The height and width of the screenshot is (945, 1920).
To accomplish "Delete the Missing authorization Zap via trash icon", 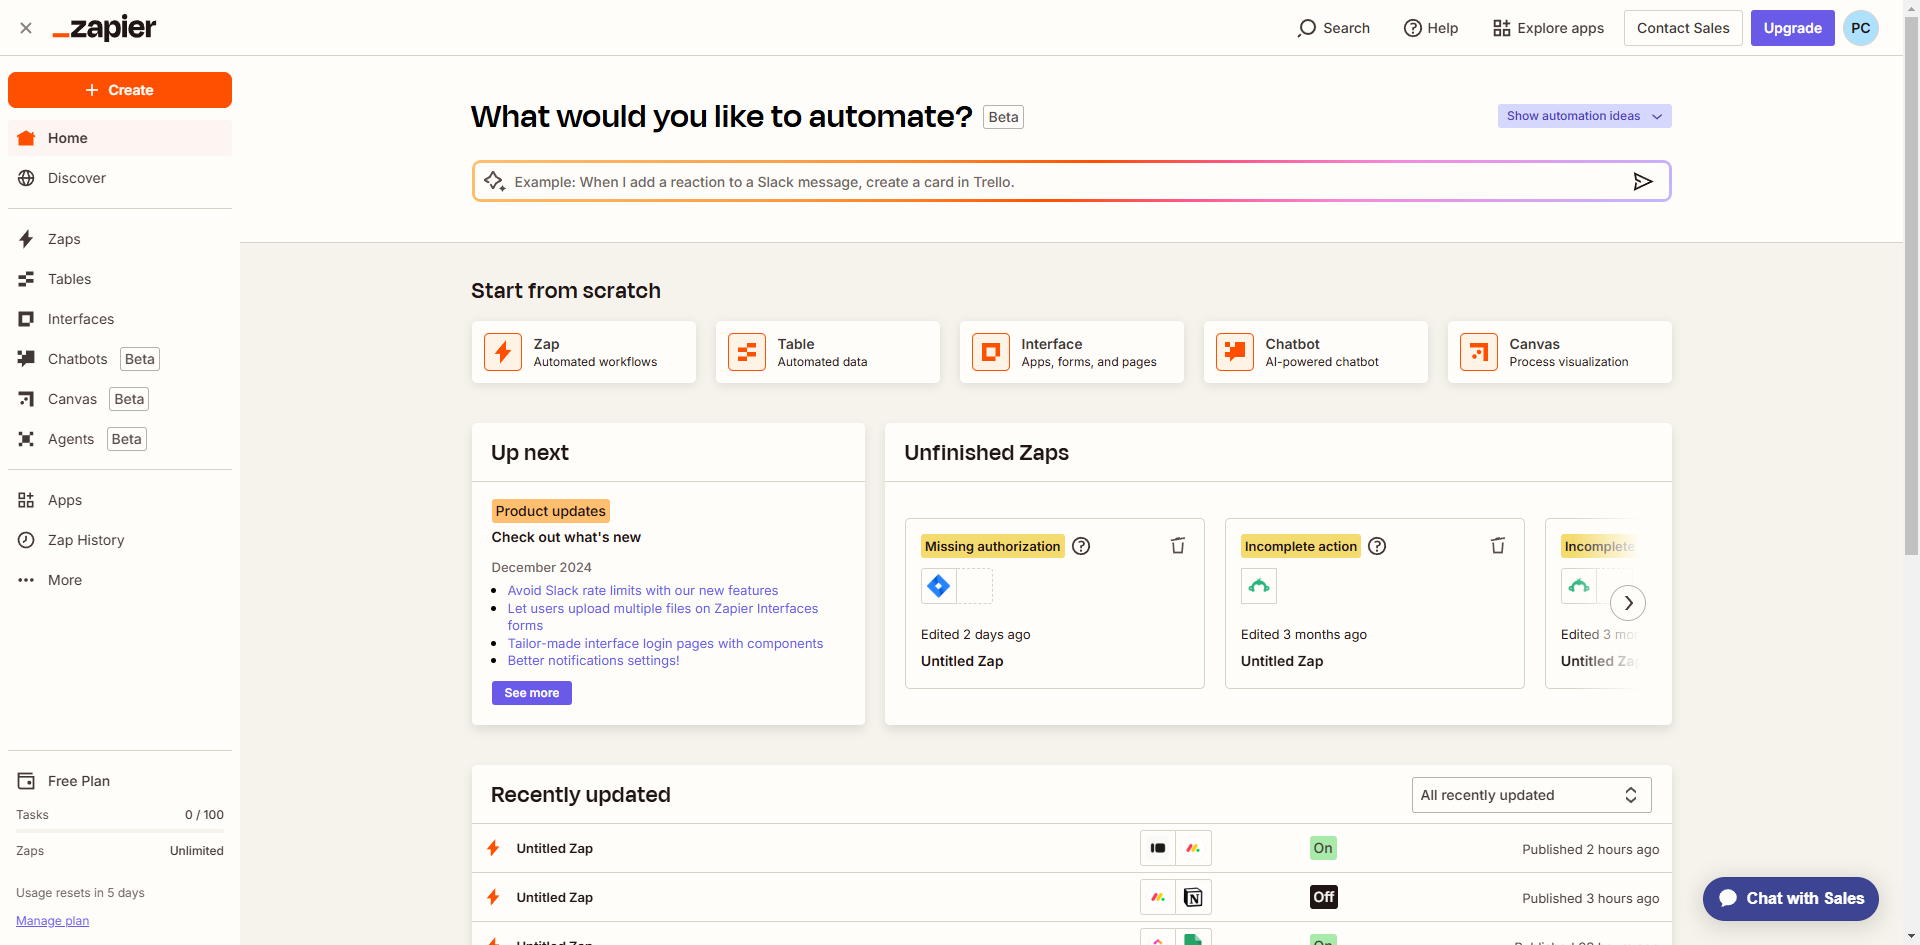I will pyautogui.click(x=1177, y=545).
